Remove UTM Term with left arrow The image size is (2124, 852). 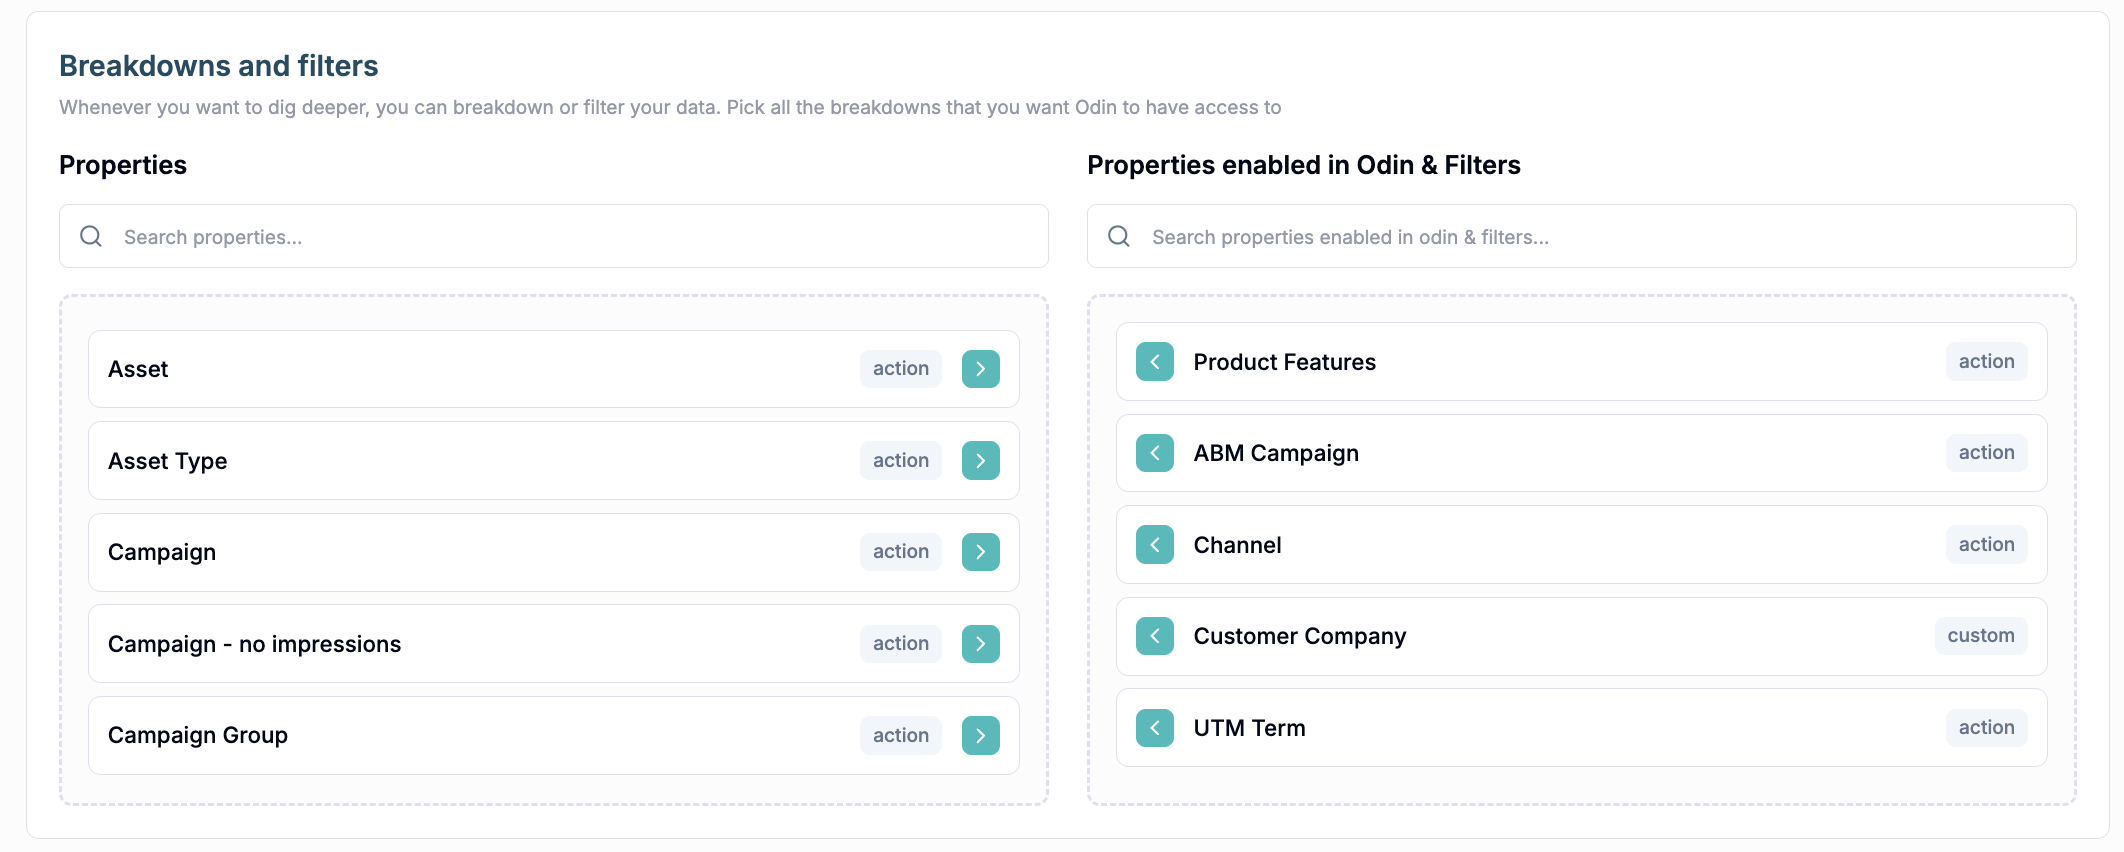pos(1155,728)
